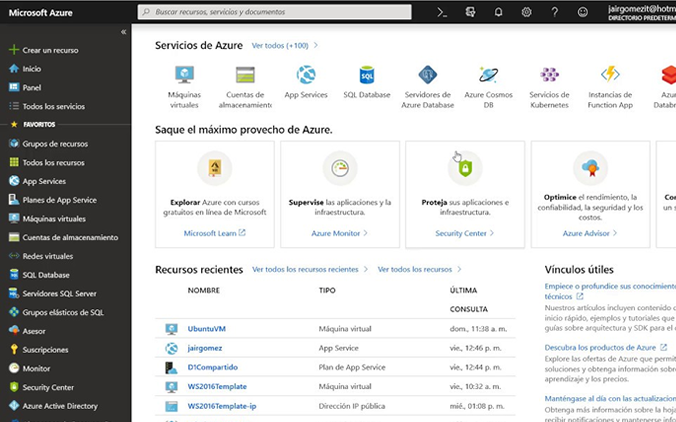Collapse the left sidebar menu
This screenshot has height=422, width=676.
click(x=123, y=32)
